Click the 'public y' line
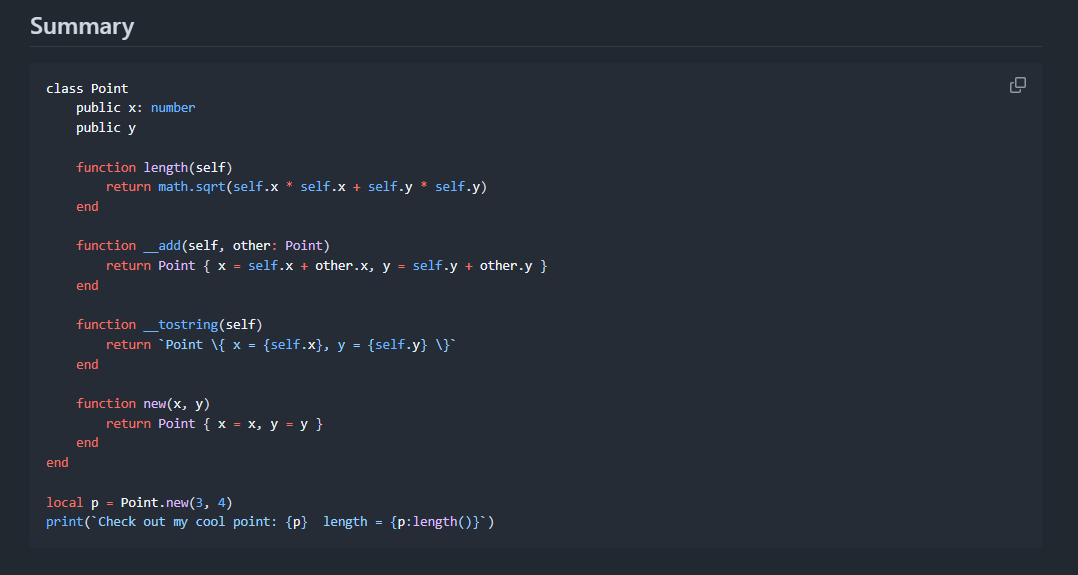The height and width of the screenshot is (575, 1078). 106,128
